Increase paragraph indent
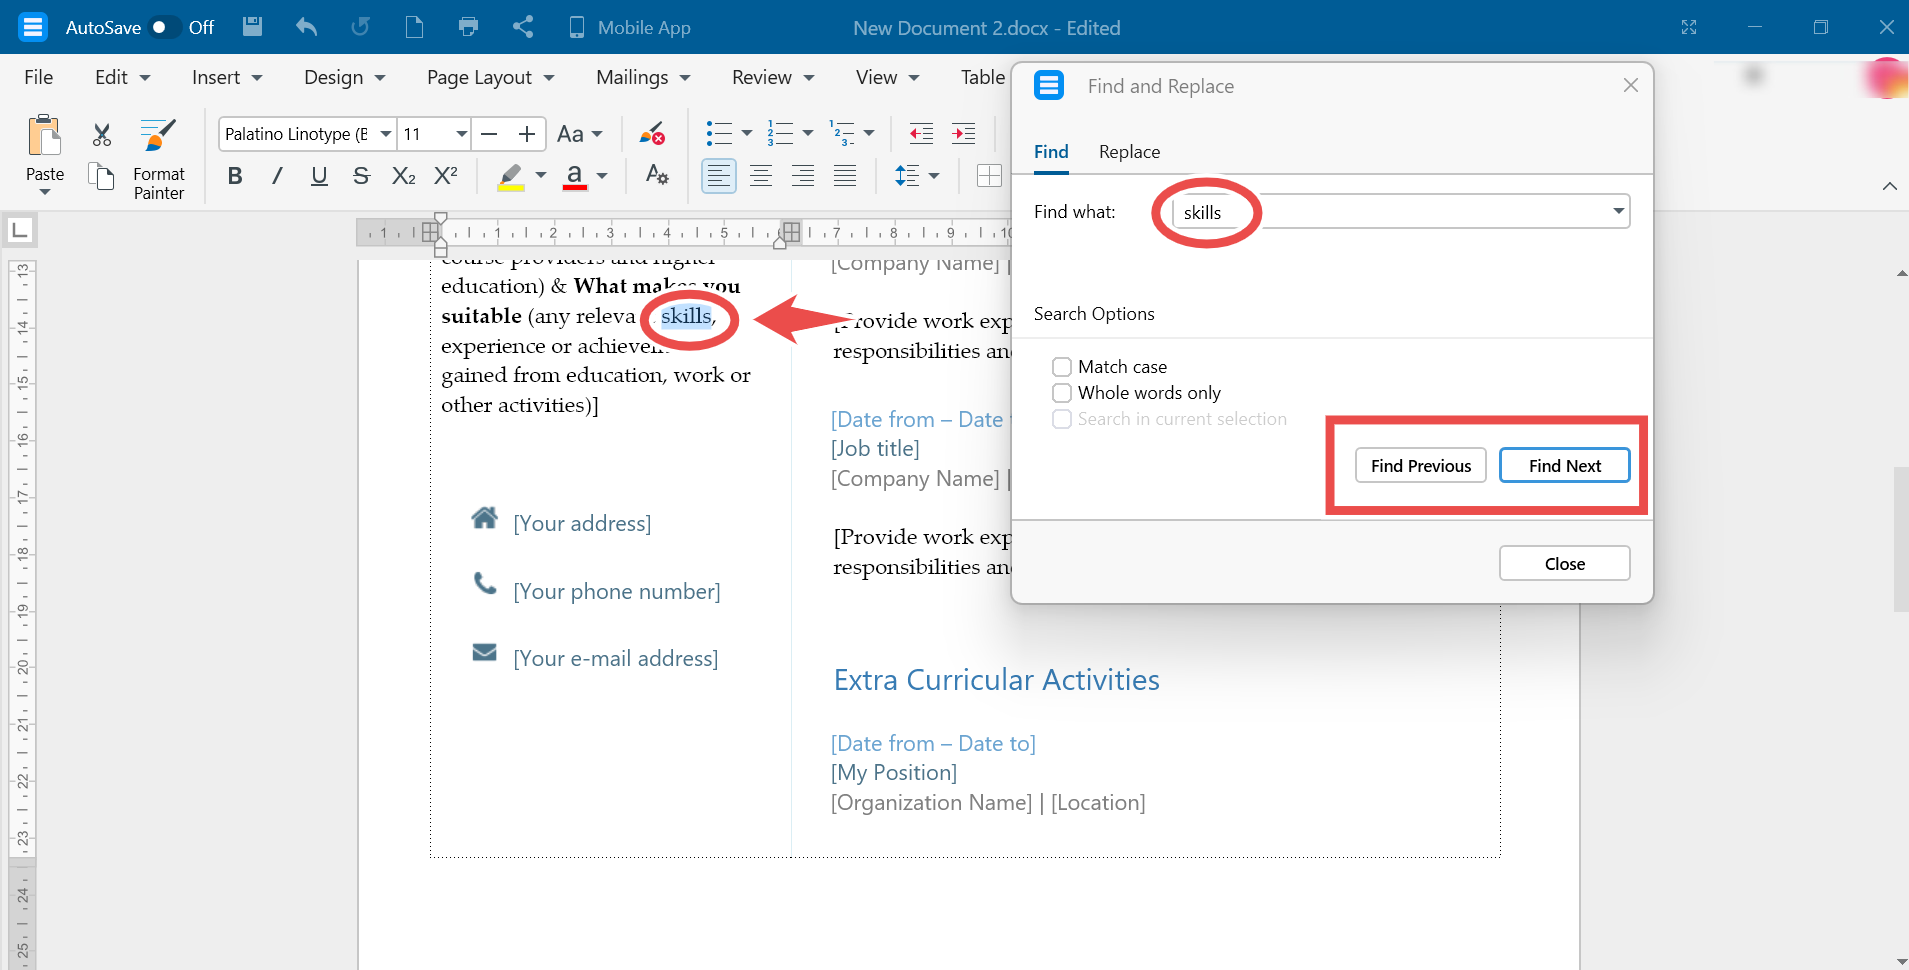Screen dimensions: 1909x970 (963, 133)
